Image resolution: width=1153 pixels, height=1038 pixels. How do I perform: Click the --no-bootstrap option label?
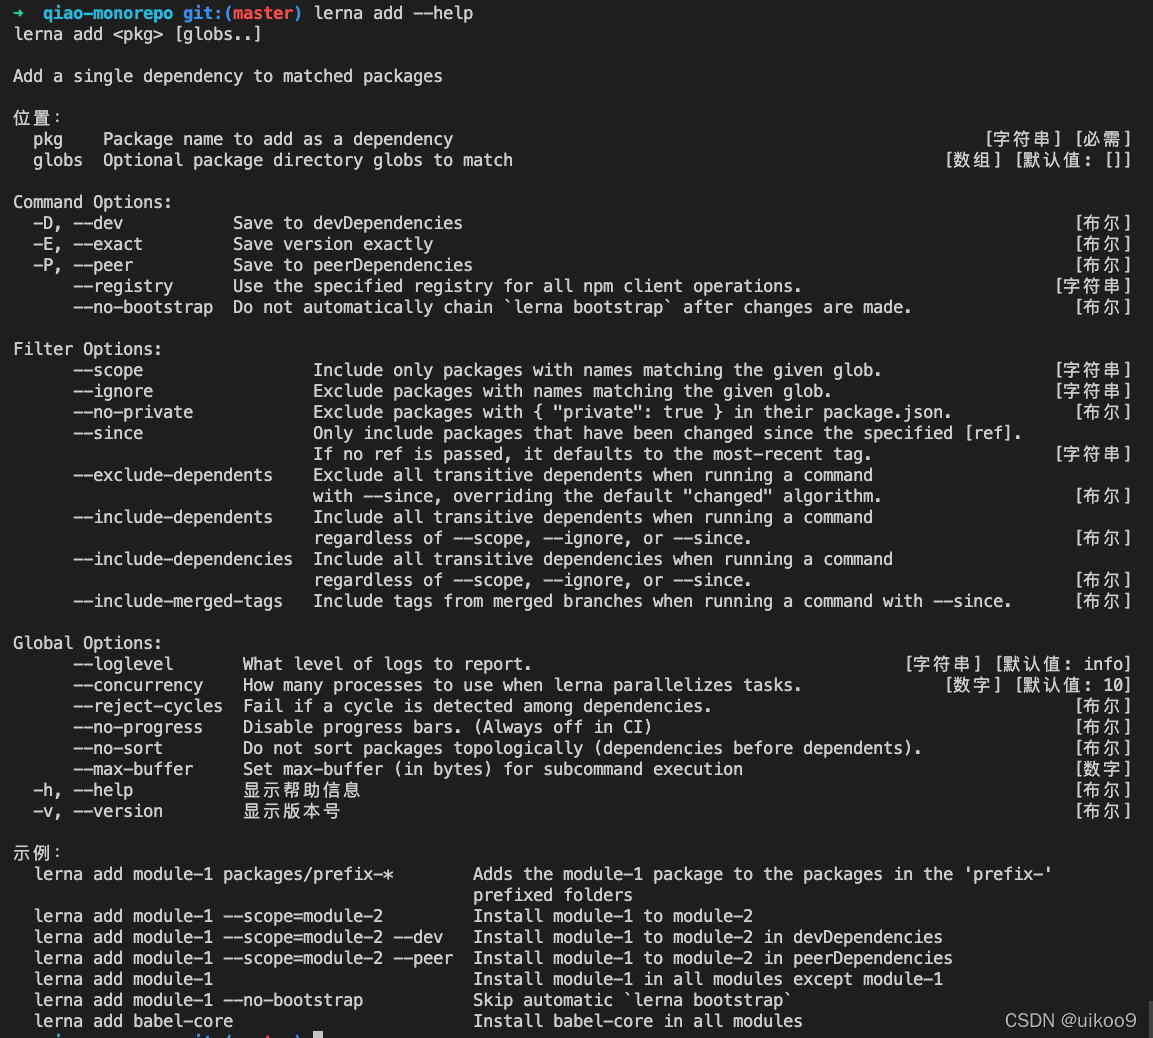[142, 307]
